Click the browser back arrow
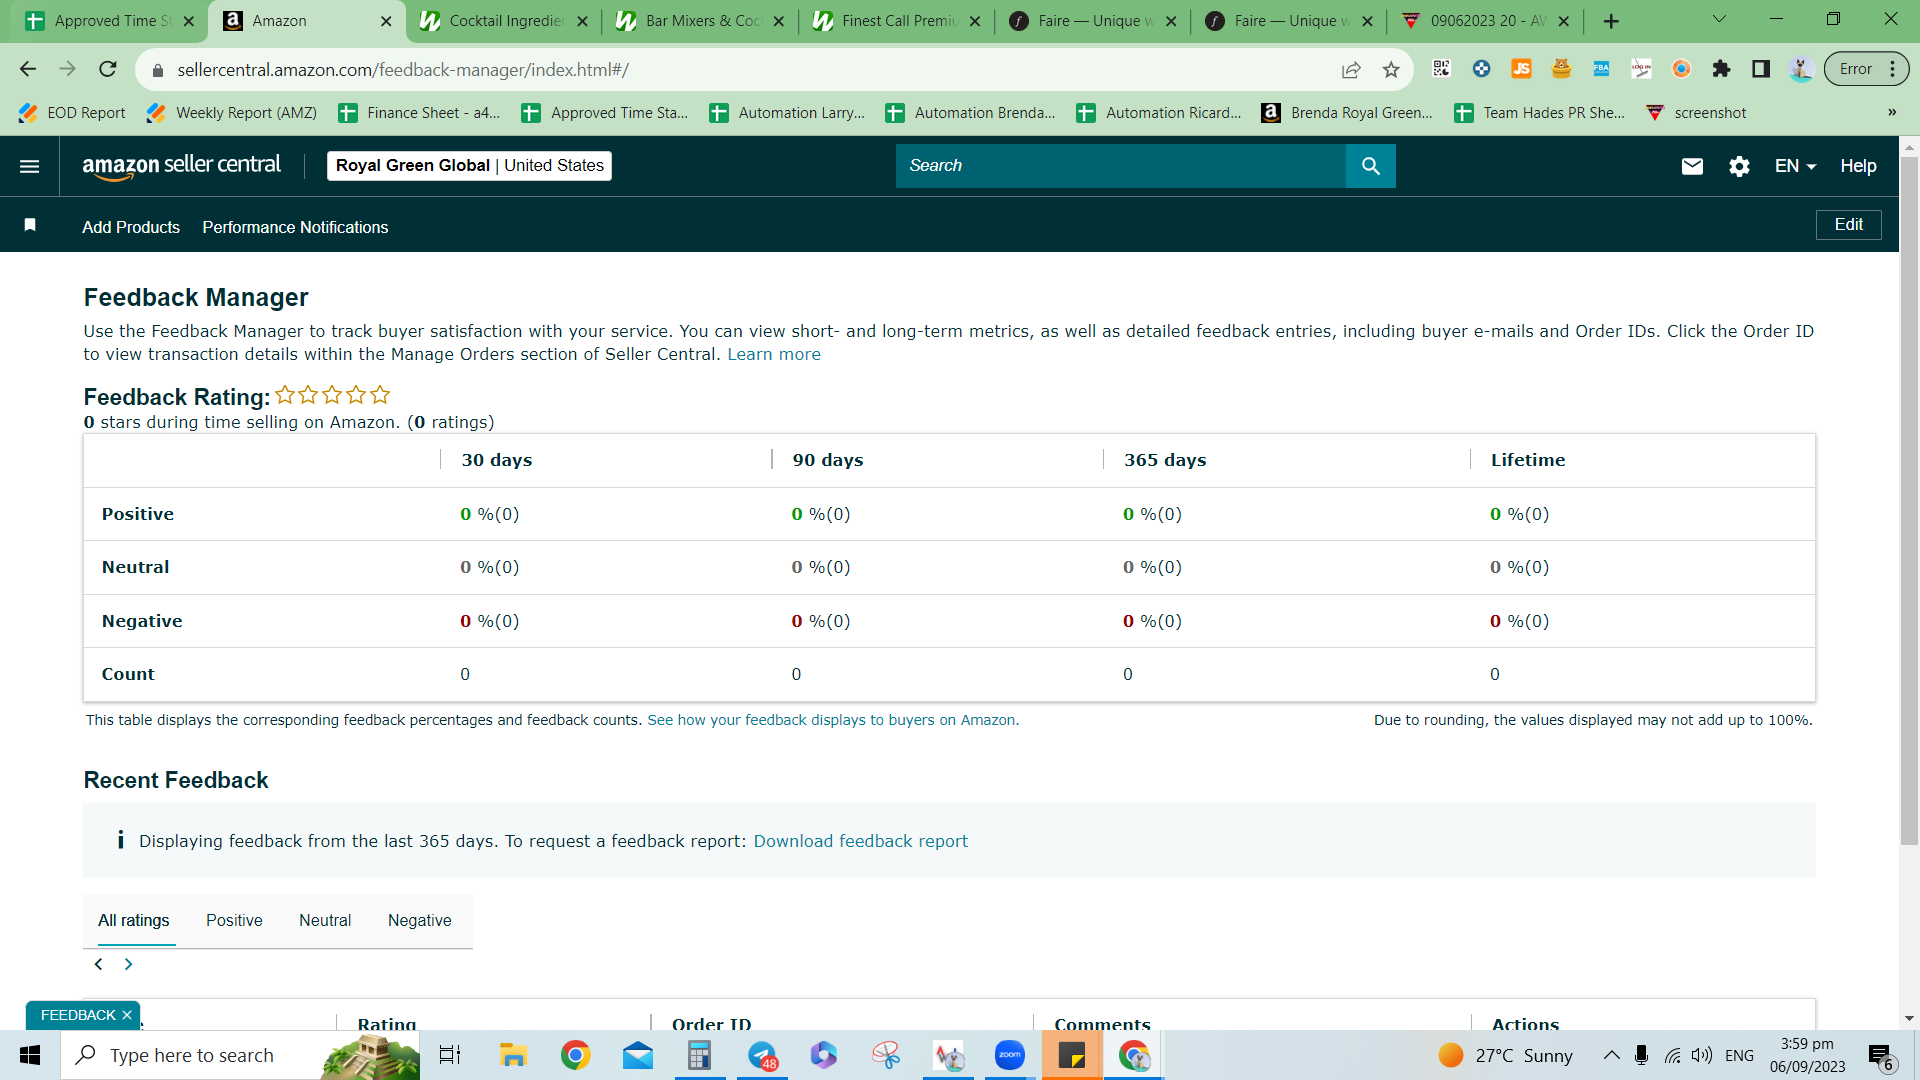The height and width of the screenshot is (1080, 1920). (28, 69)
